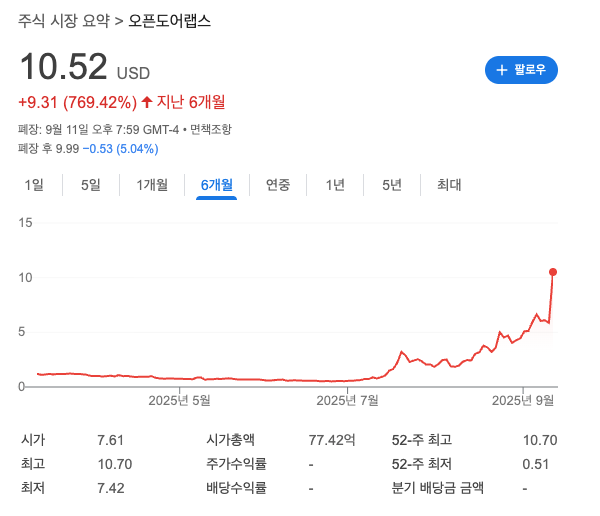The height and width of the screenshot is (516, 600).
Task: Click the USD currency label
Action: point(133,73)
